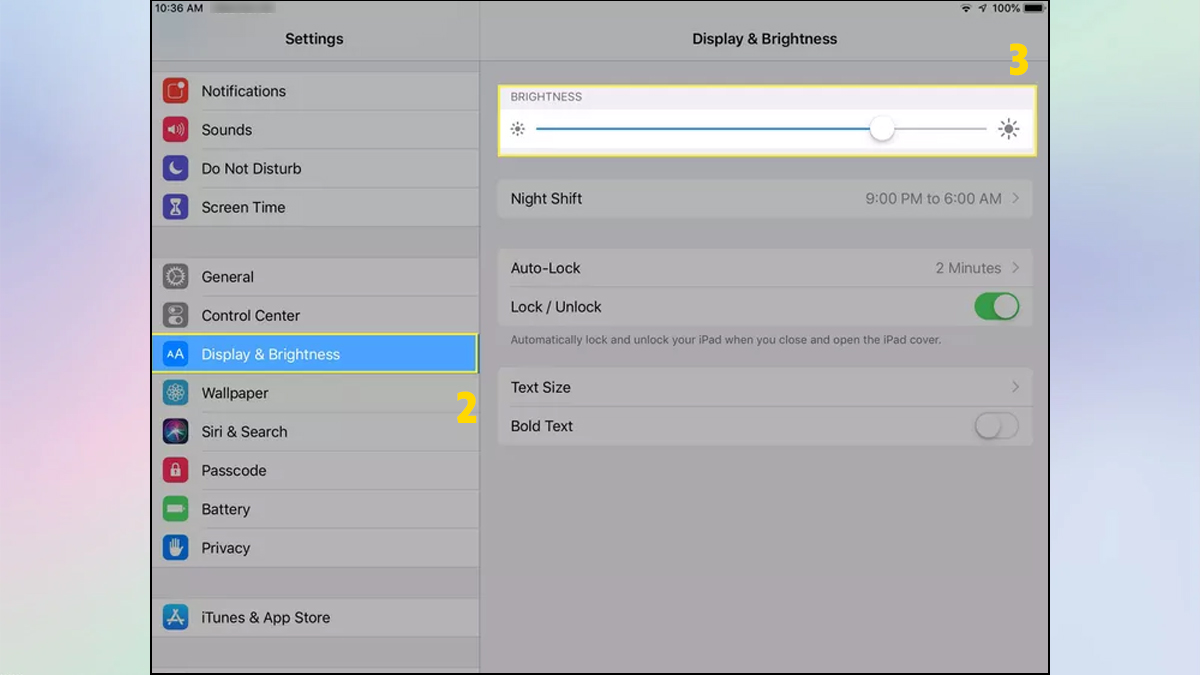
Task: Tap the Sounds speaker icon
Action: click(176, 130)
